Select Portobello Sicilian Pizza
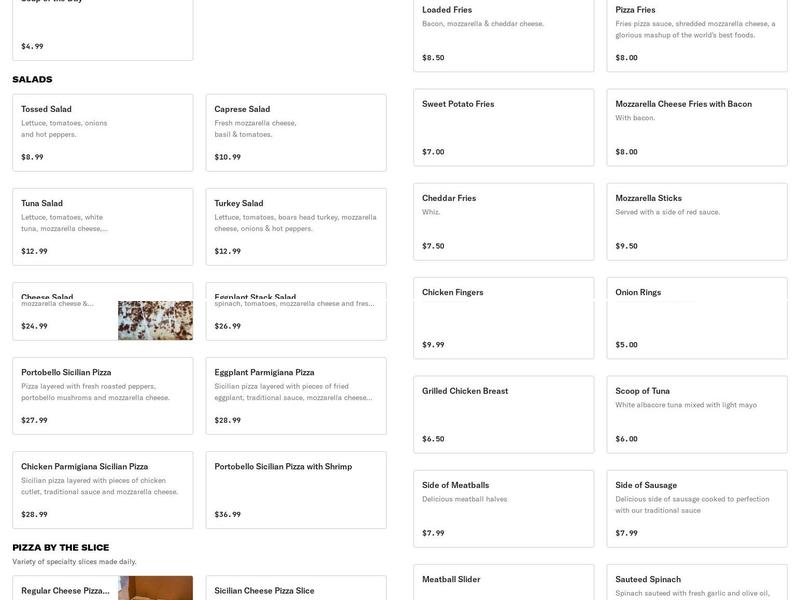The width and height of the screenshot is (800, 600). click(x=102, y=395)
